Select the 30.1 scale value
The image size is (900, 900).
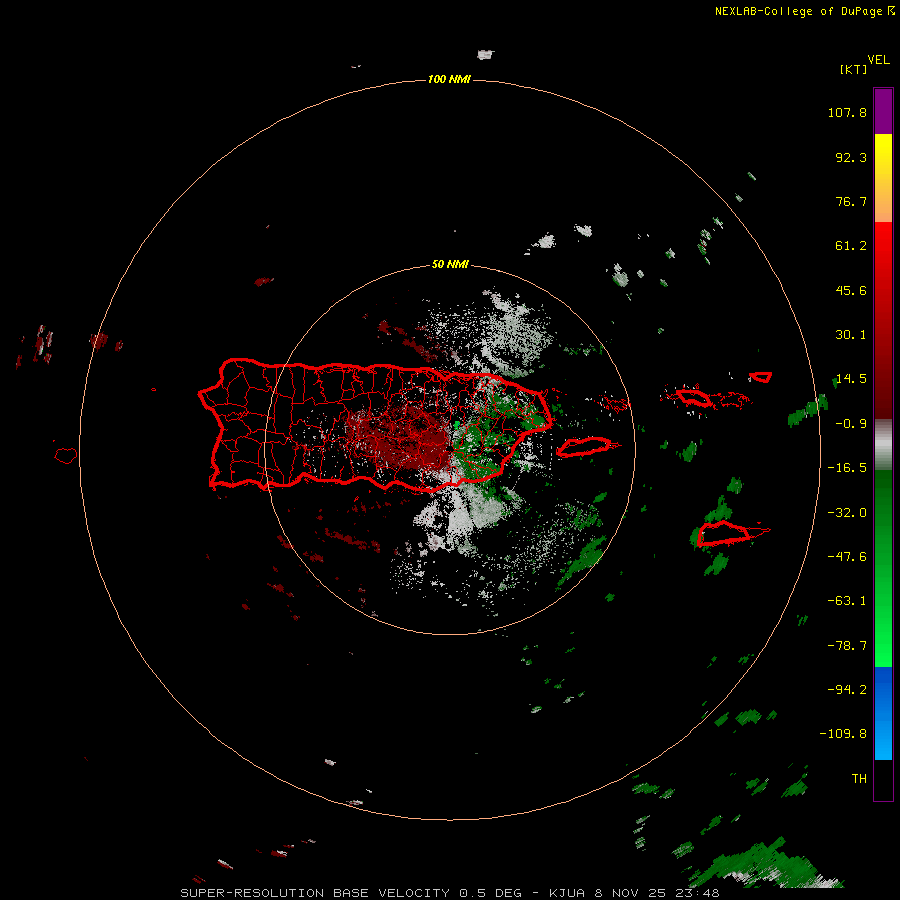pos(851,335)
